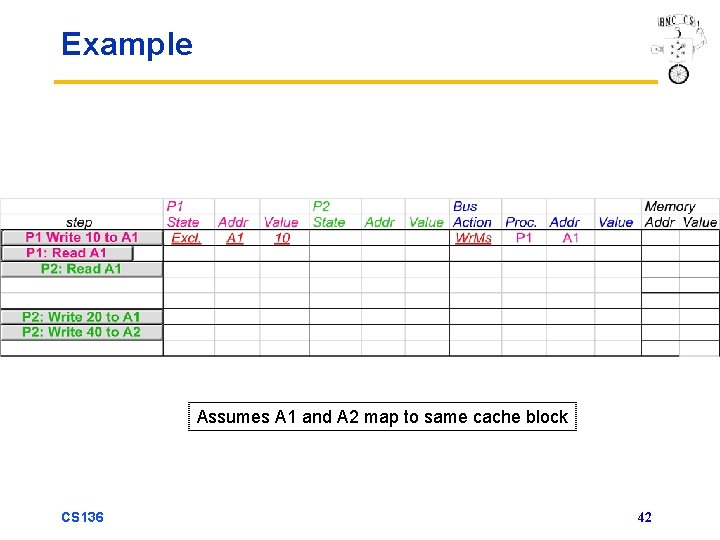Click the 'Memory' header label
720x540 pixels.
pyautogui.click(x=669, y=207)
